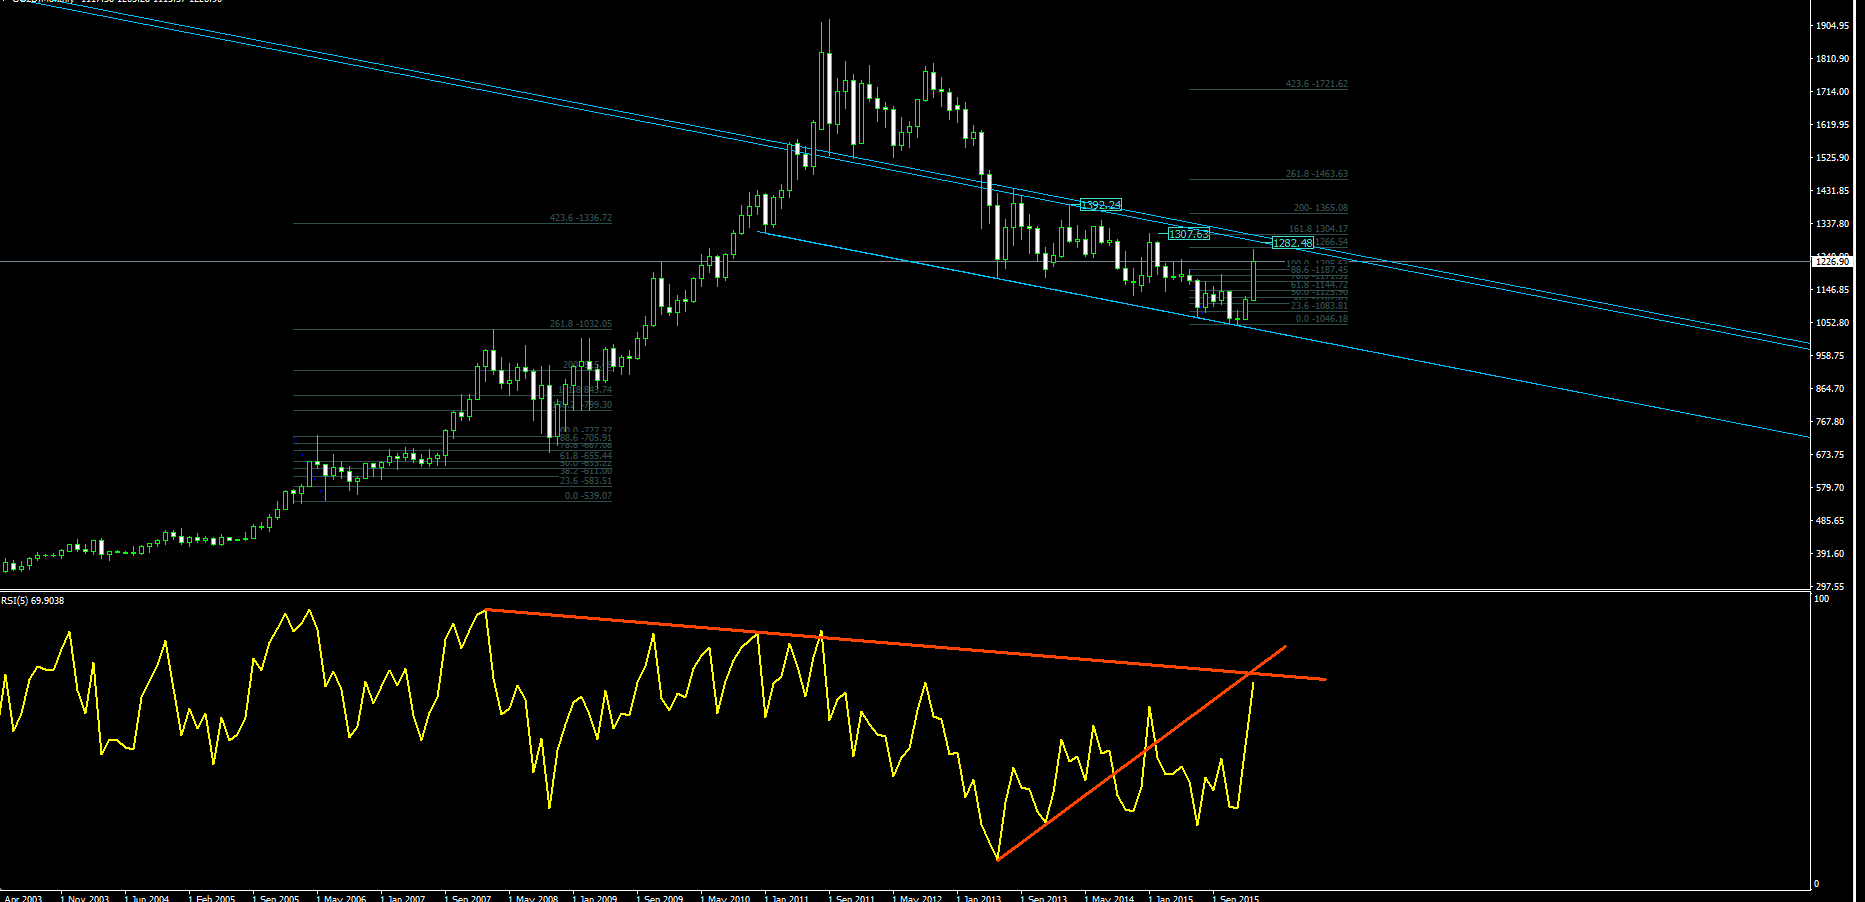The image size is (1865, 902).
Task: Click the 423.6 -1721.62 Fibonacci level label
Action: [1316, 84]
